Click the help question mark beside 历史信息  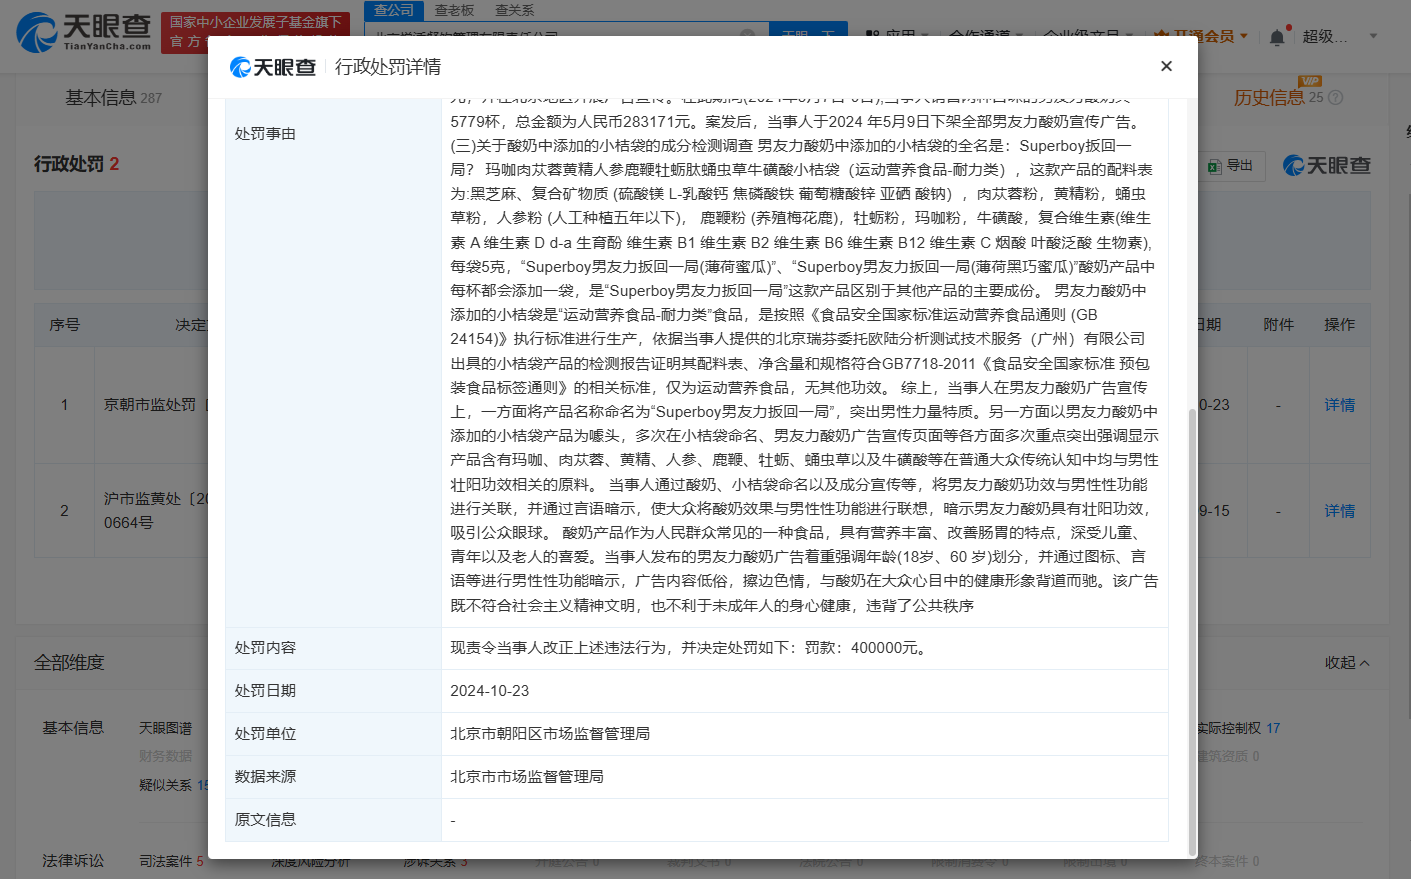[x=1335, y=98]
